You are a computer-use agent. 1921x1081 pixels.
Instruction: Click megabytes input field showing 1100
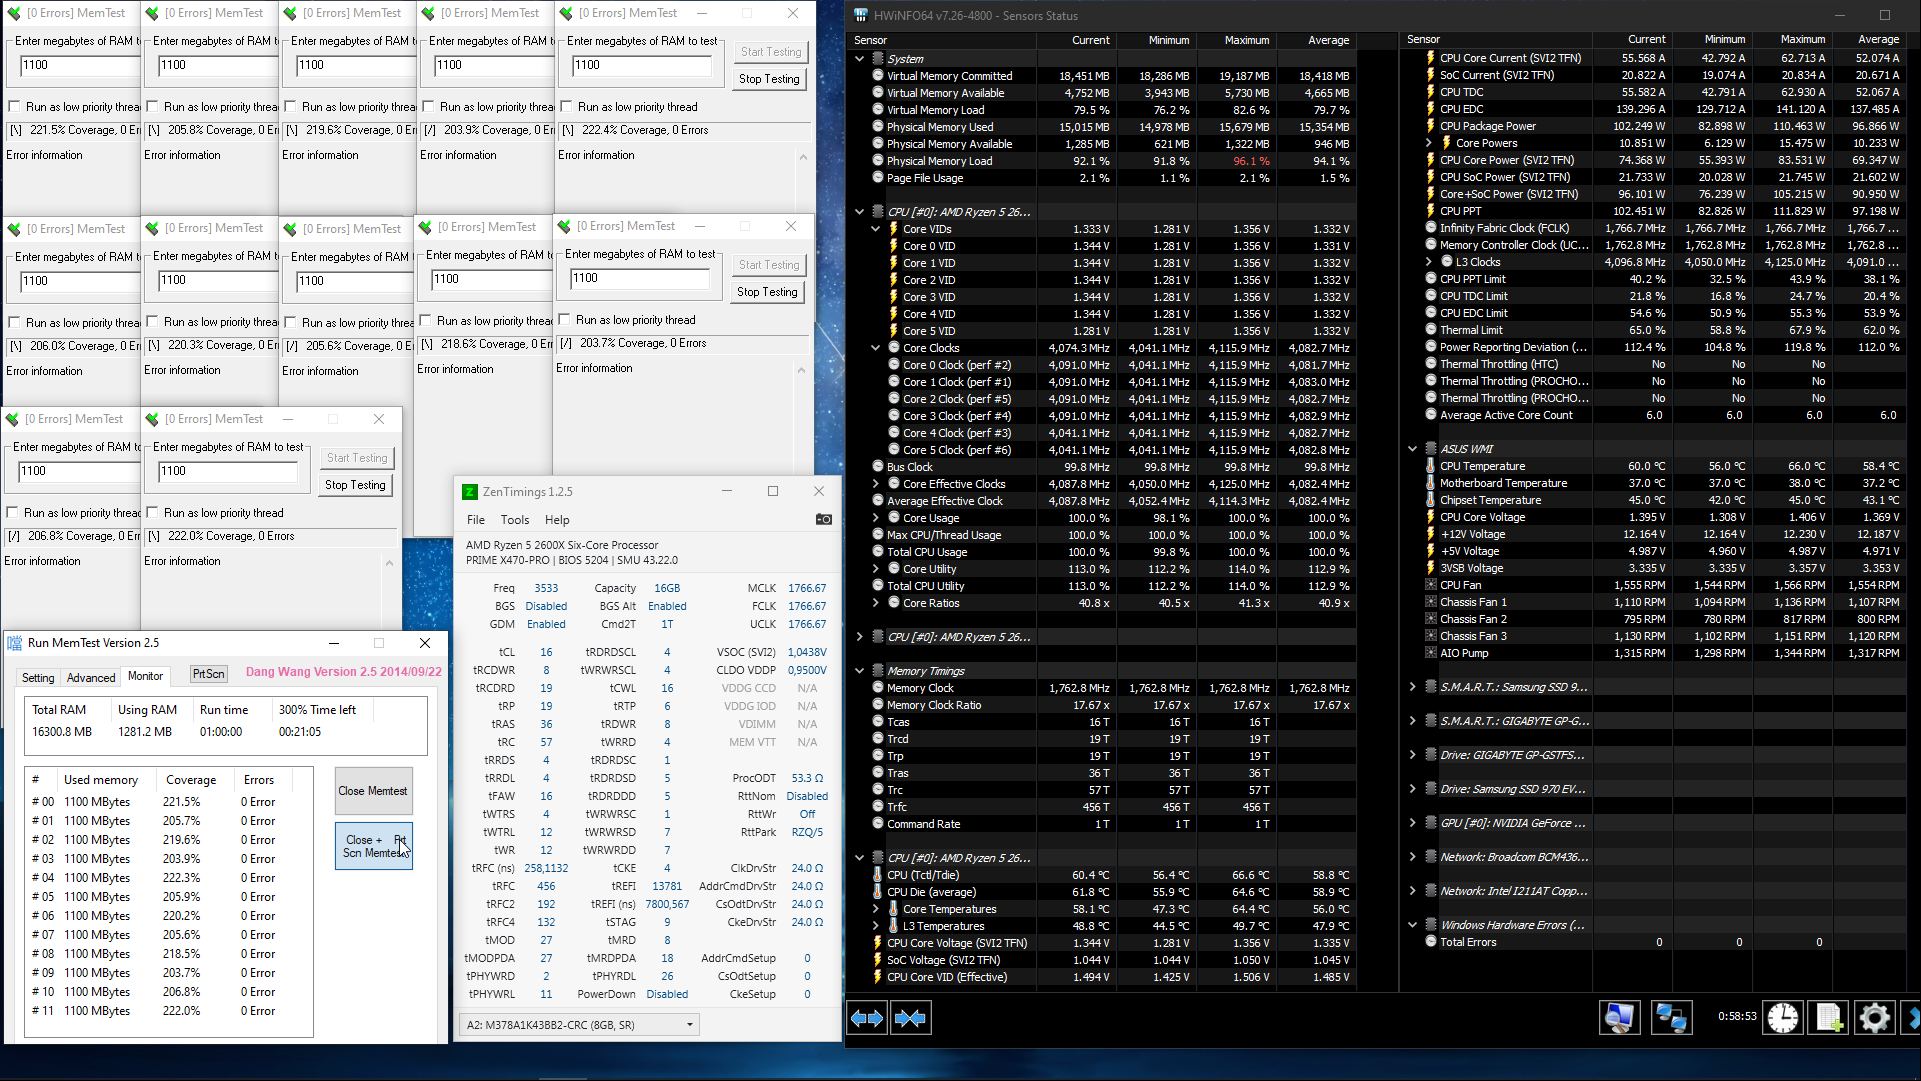(641, 66)
